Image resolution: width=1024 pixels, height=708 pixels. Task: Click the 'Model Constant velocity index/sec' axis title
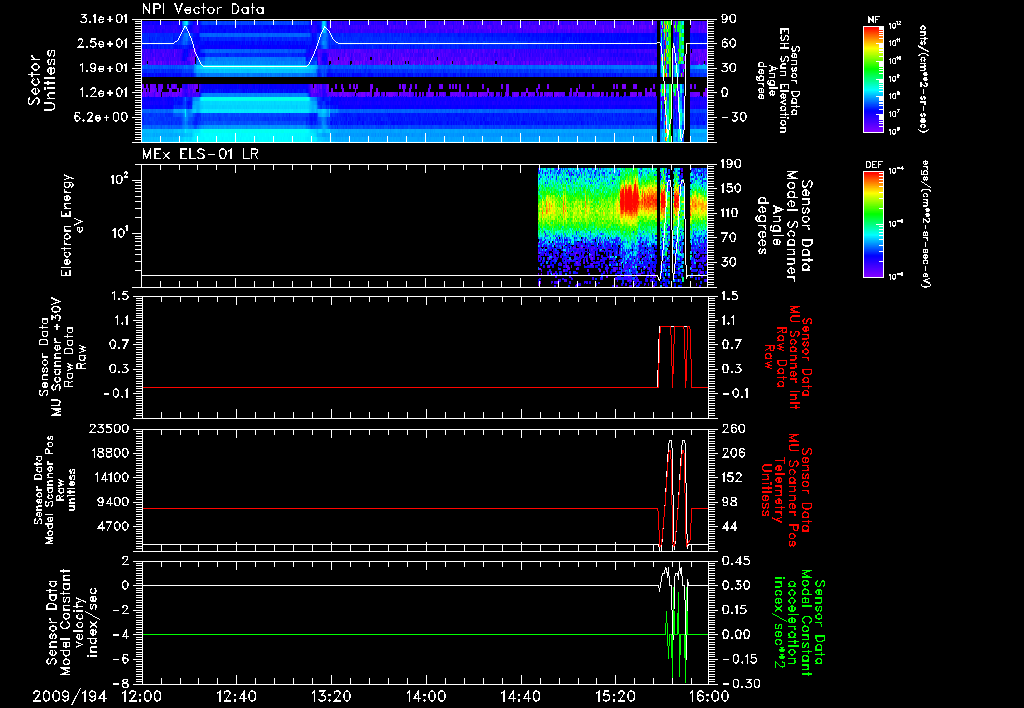pyautogui.click(x=72, y=622)
